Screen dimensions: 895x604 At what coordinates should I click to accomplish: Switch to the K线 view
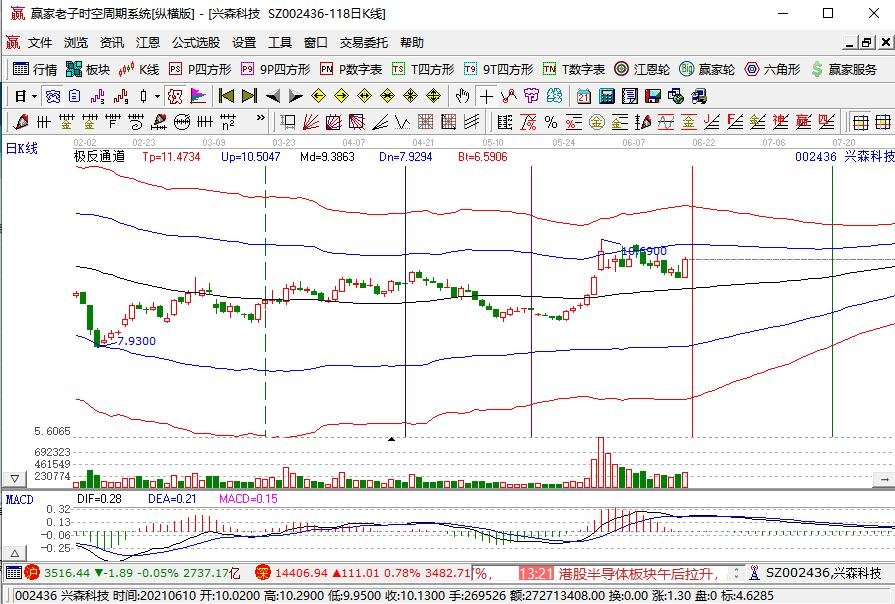(x=139, y=69)
